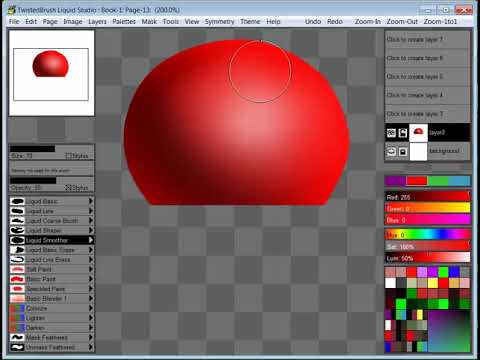
Task: Select the Soft Paint brush icon
Action: point(17,269)
